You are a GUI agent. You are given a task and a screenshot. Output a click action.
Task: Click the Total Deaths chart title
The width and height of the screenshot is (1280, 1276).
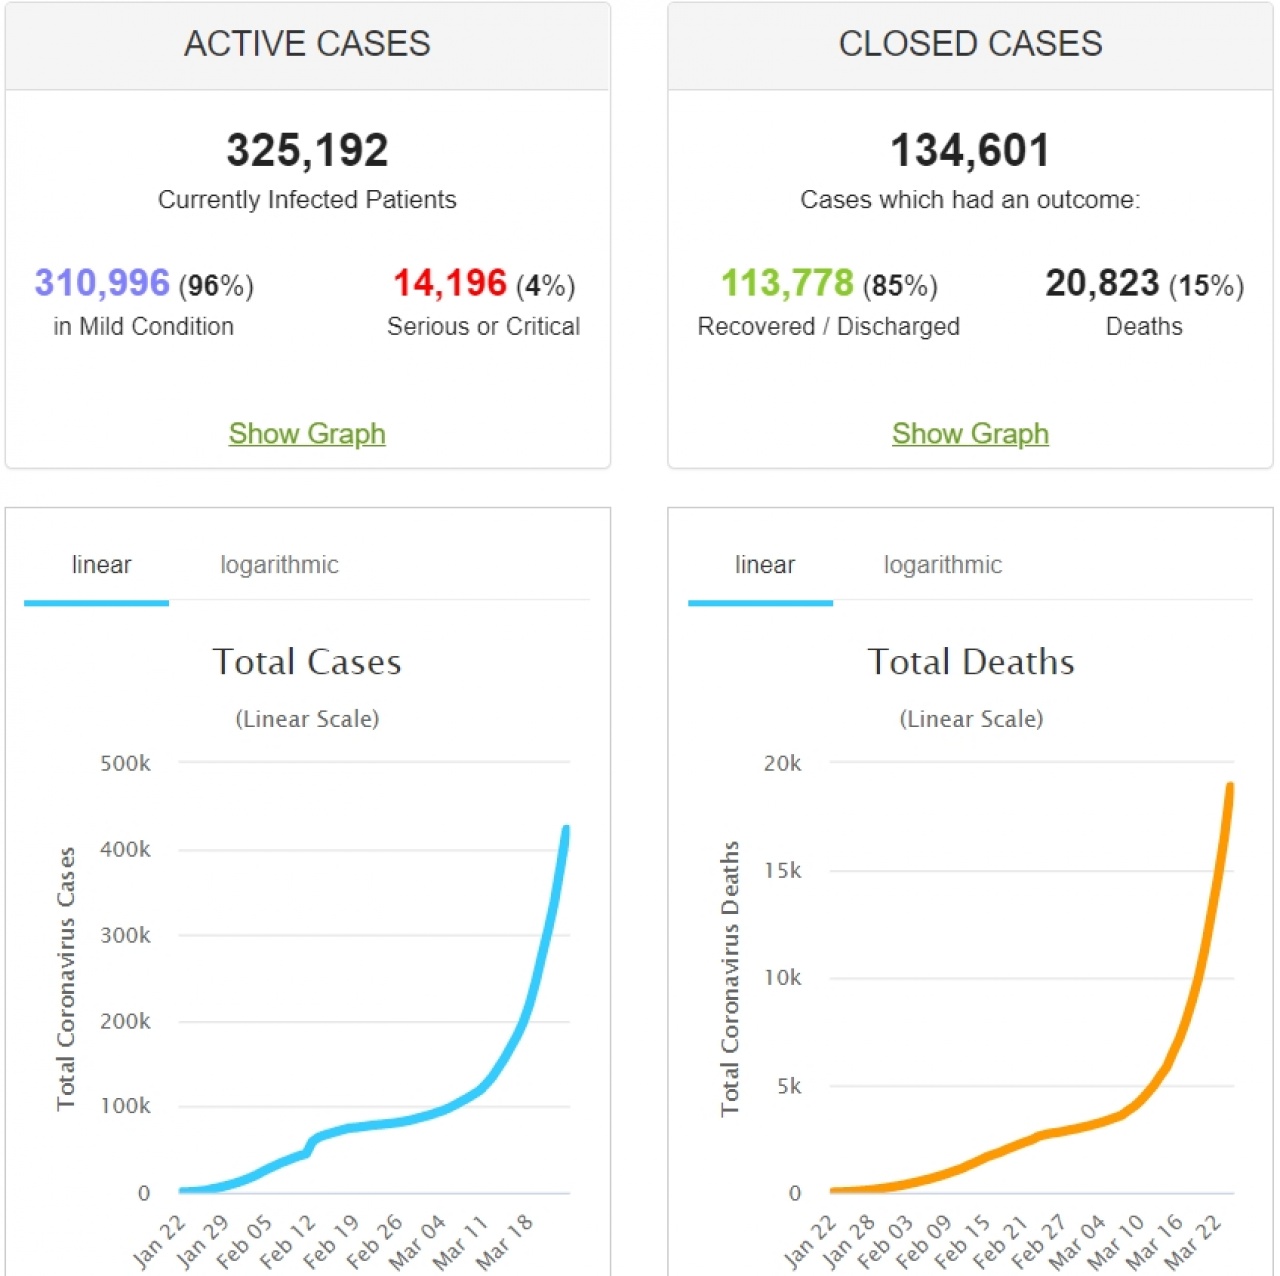click(x=970, y=662)
